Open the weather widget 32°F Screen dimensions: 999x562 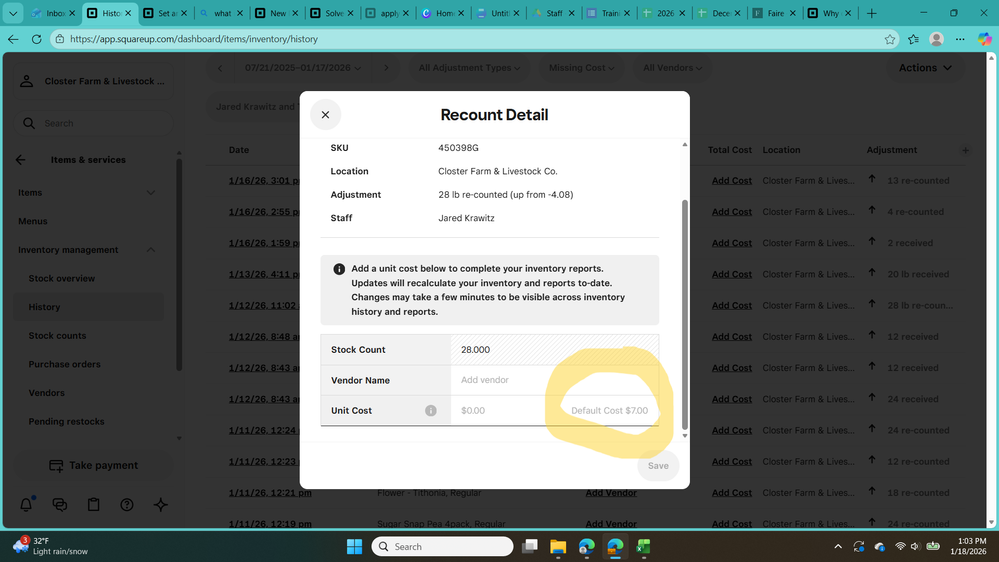51,546
